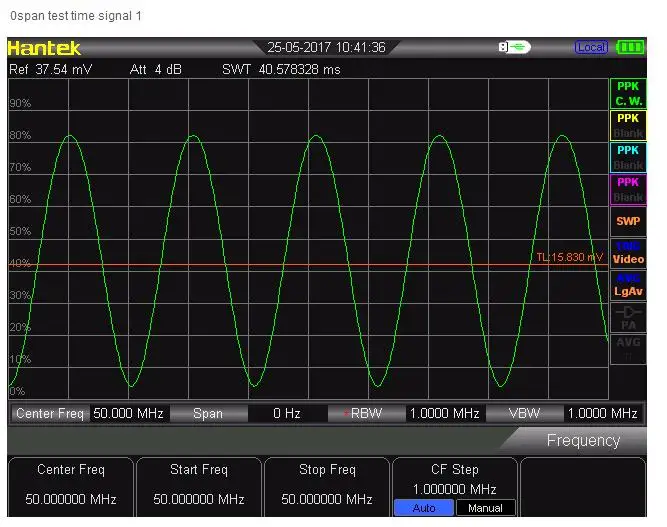667x527 pixels.
Task: Click the AVG status icon
Action: (x=628, y=347)
